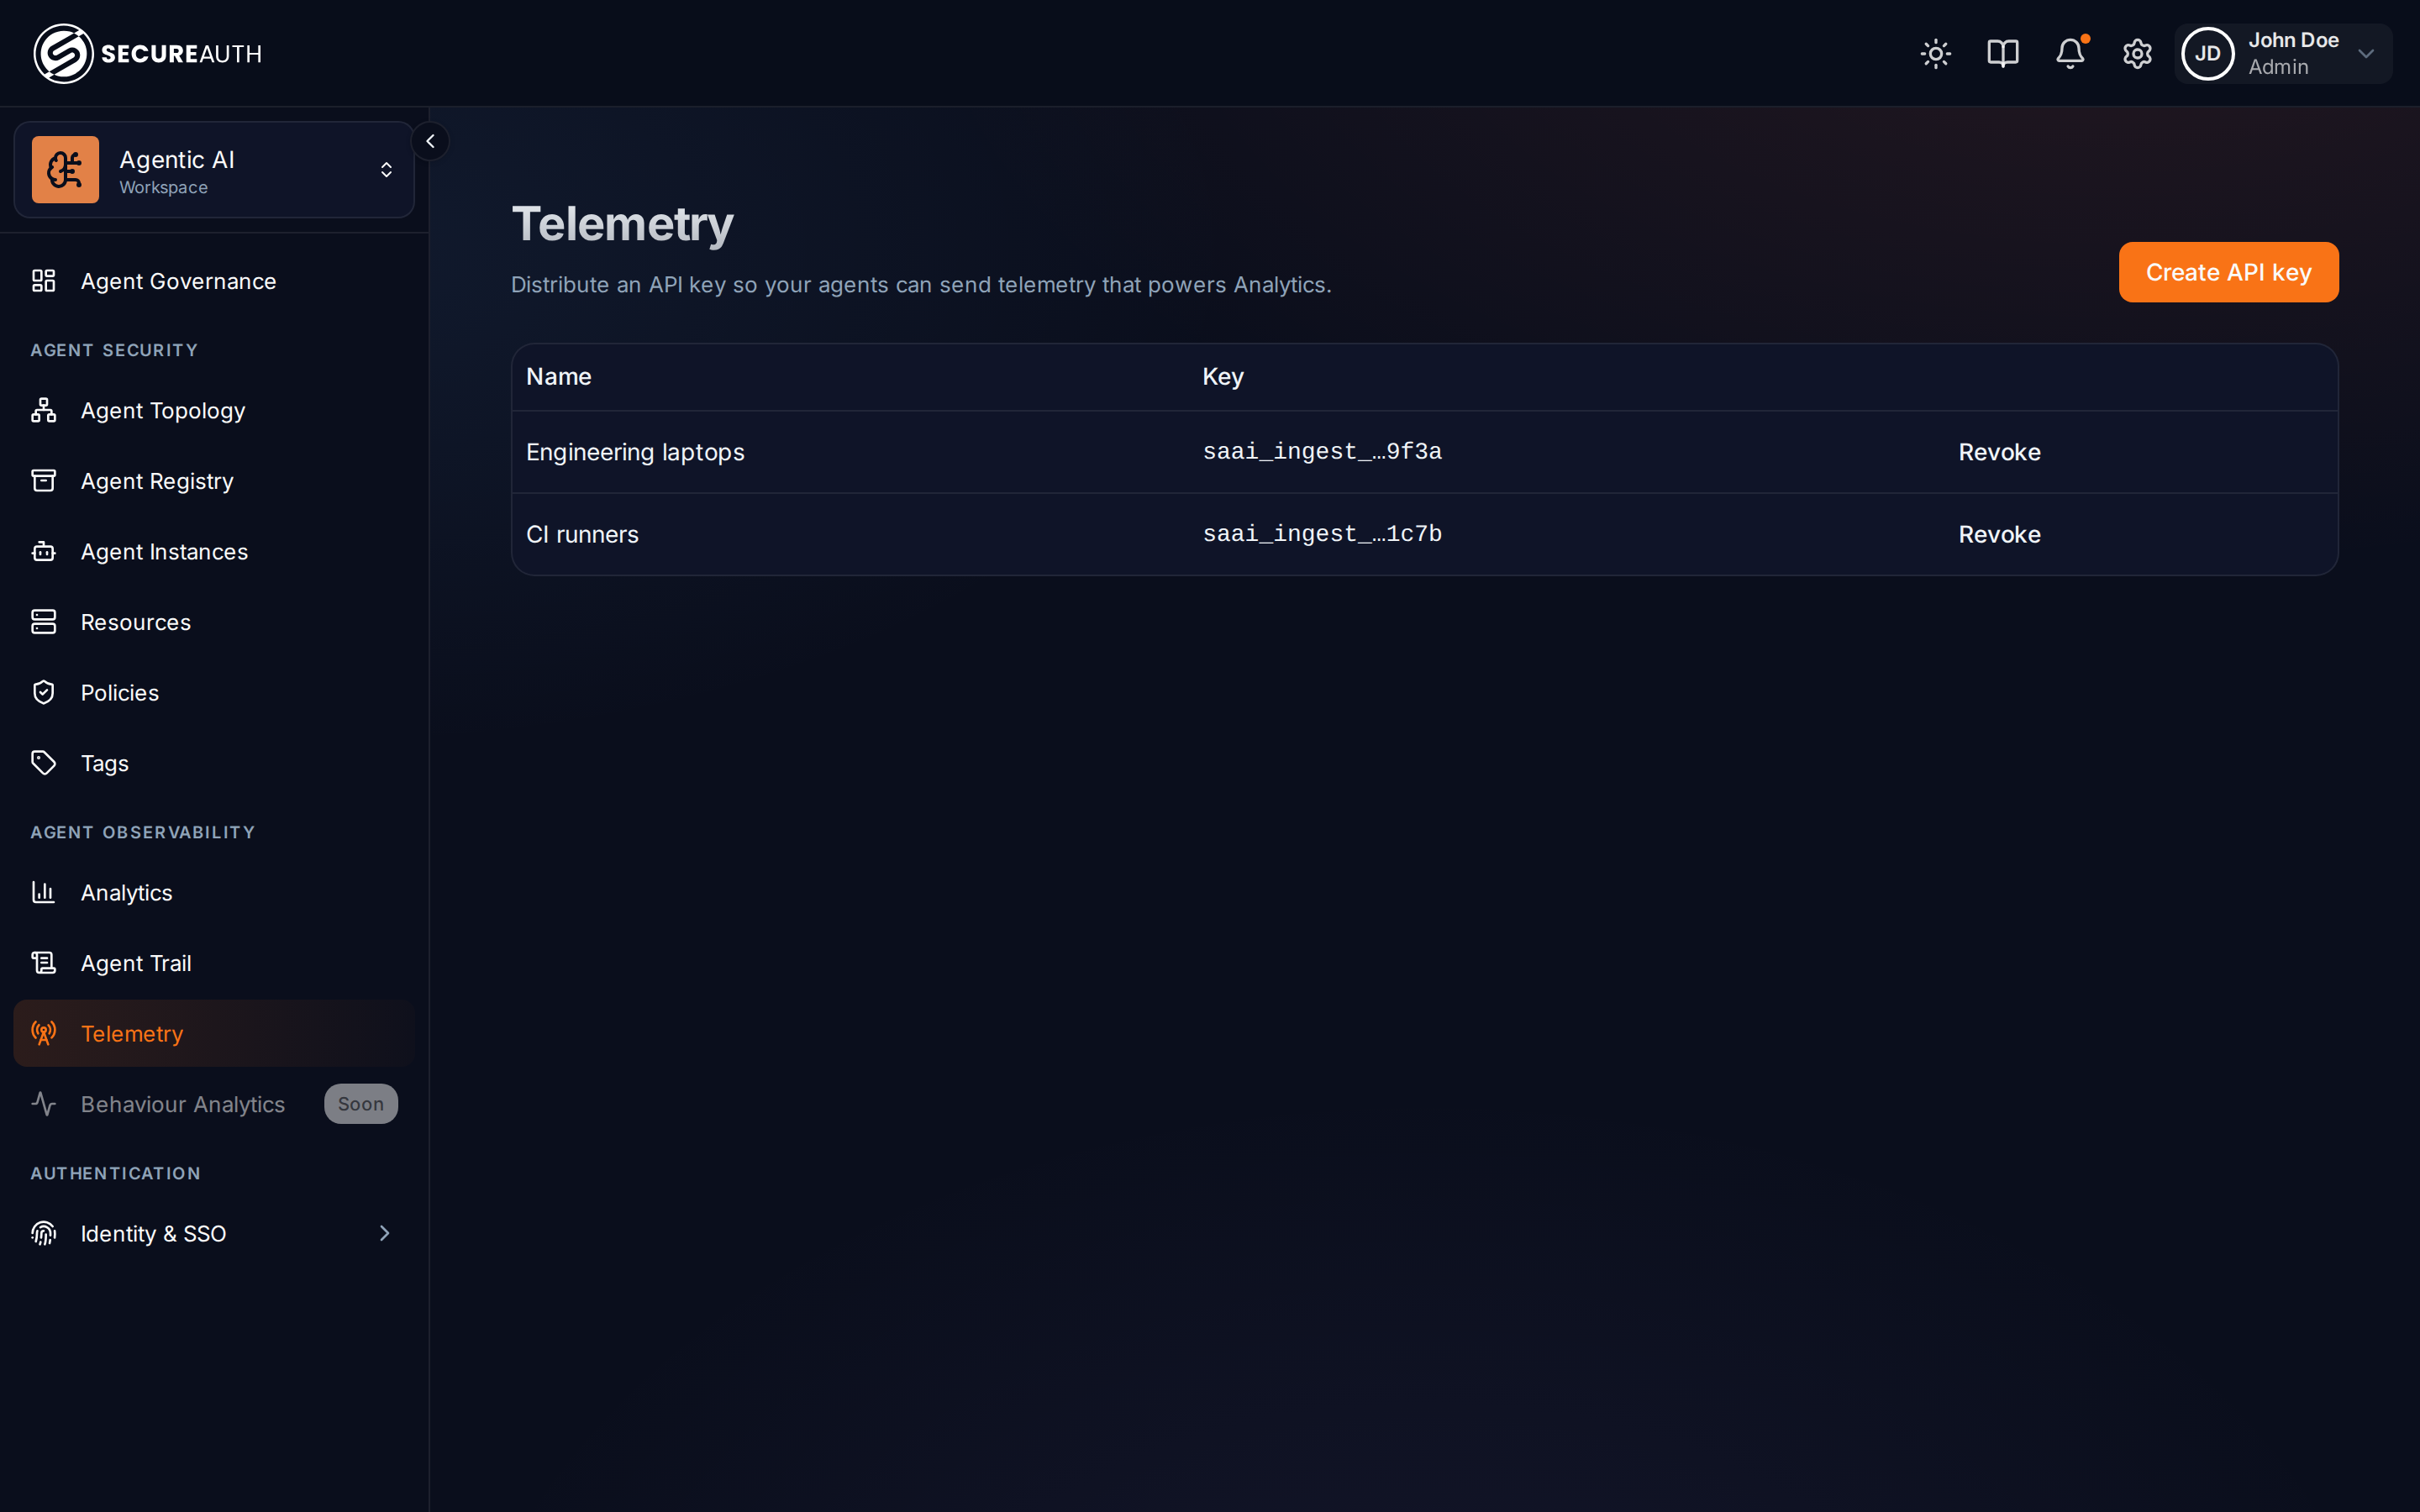Open the Resources section

tap(213, 622)
